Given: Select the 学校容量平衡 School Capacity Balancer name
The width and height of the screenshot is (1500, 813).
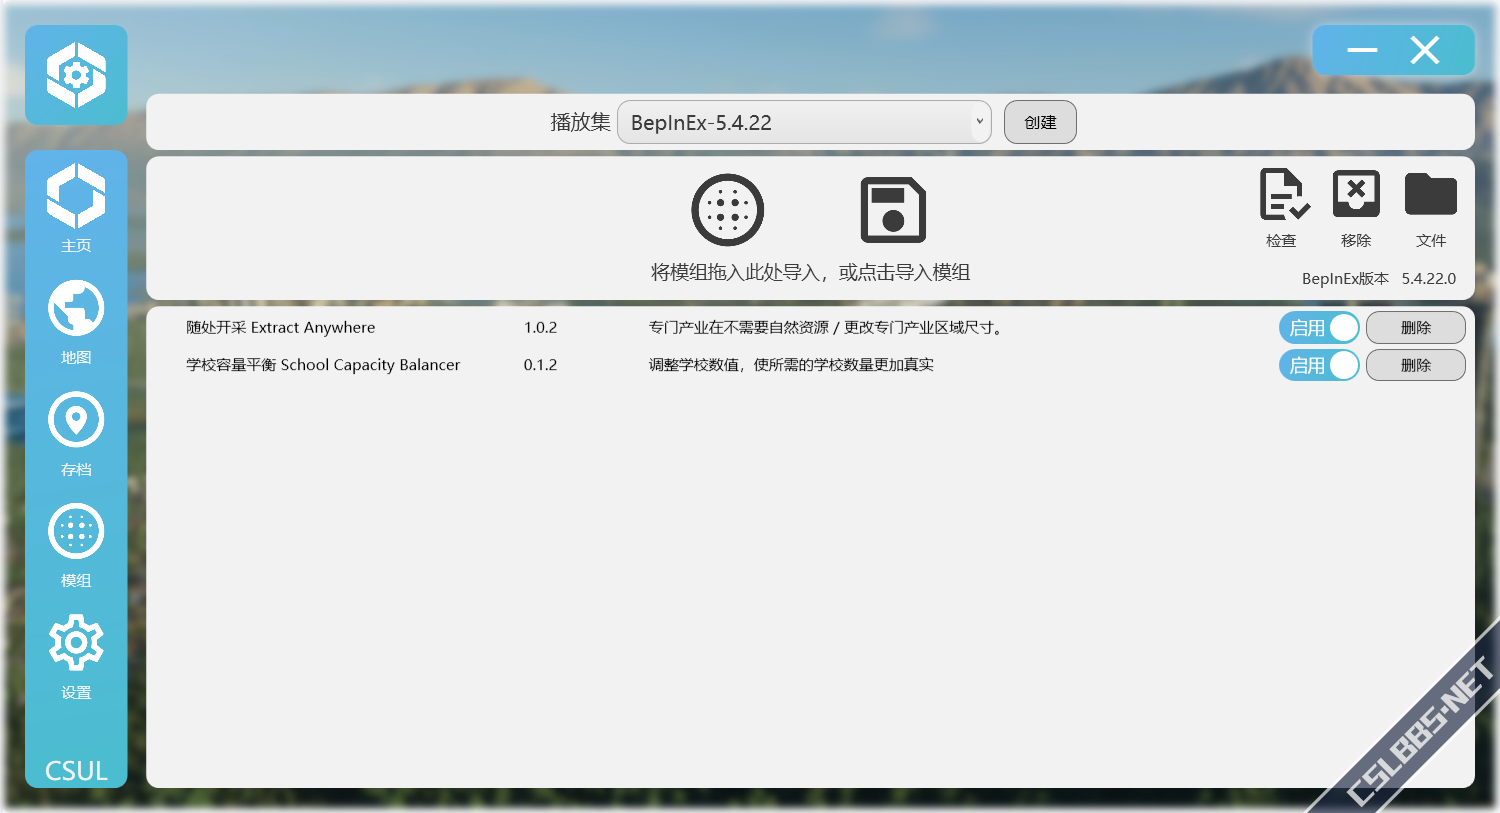Looking at the screenshot, I should click(323, 364).
